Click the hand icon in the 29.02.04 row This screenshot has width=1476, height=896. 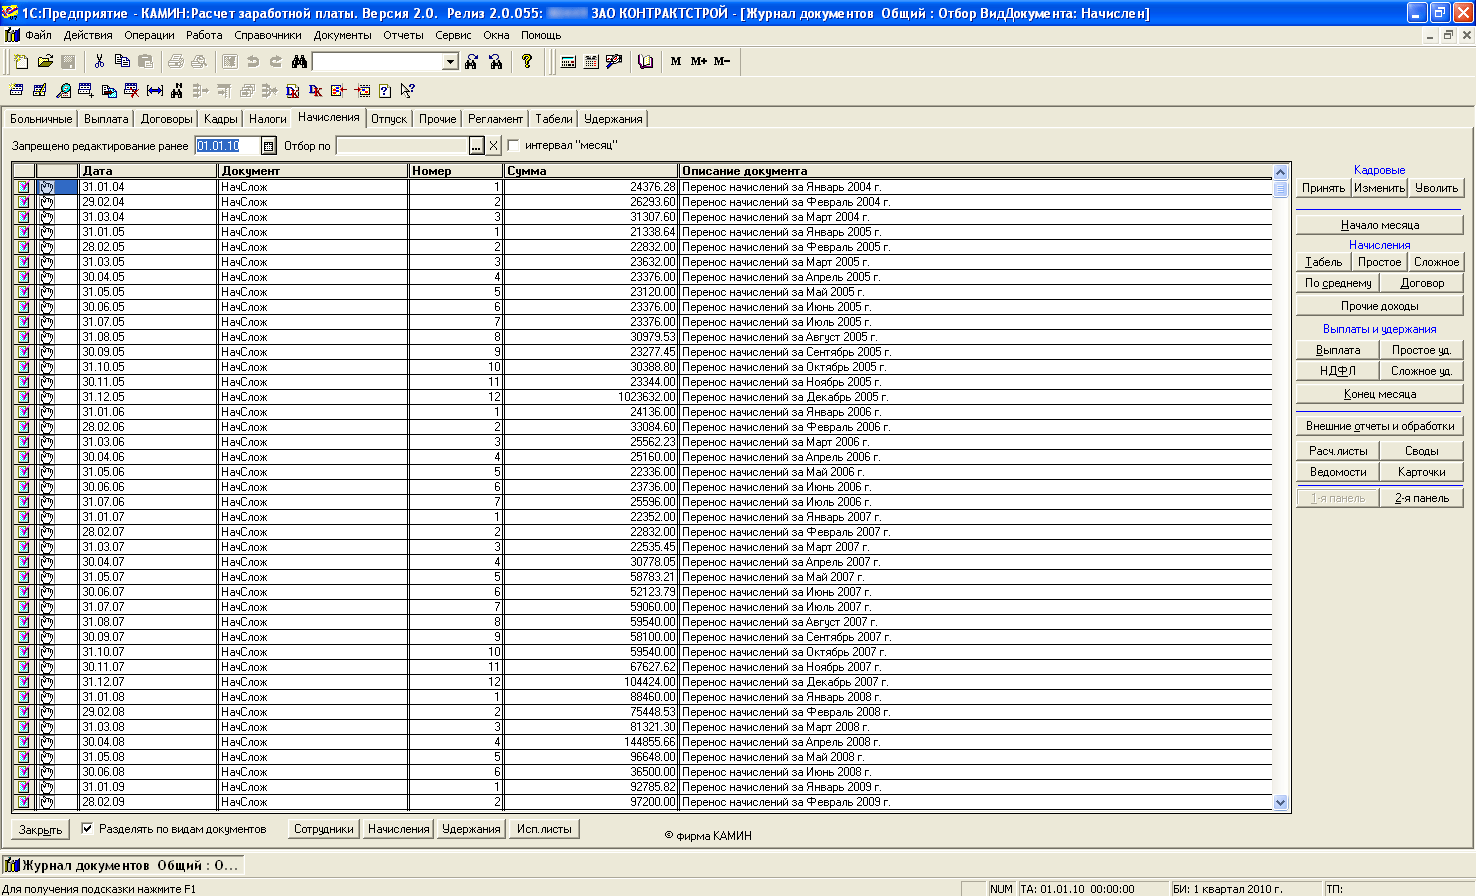point(47,202)
